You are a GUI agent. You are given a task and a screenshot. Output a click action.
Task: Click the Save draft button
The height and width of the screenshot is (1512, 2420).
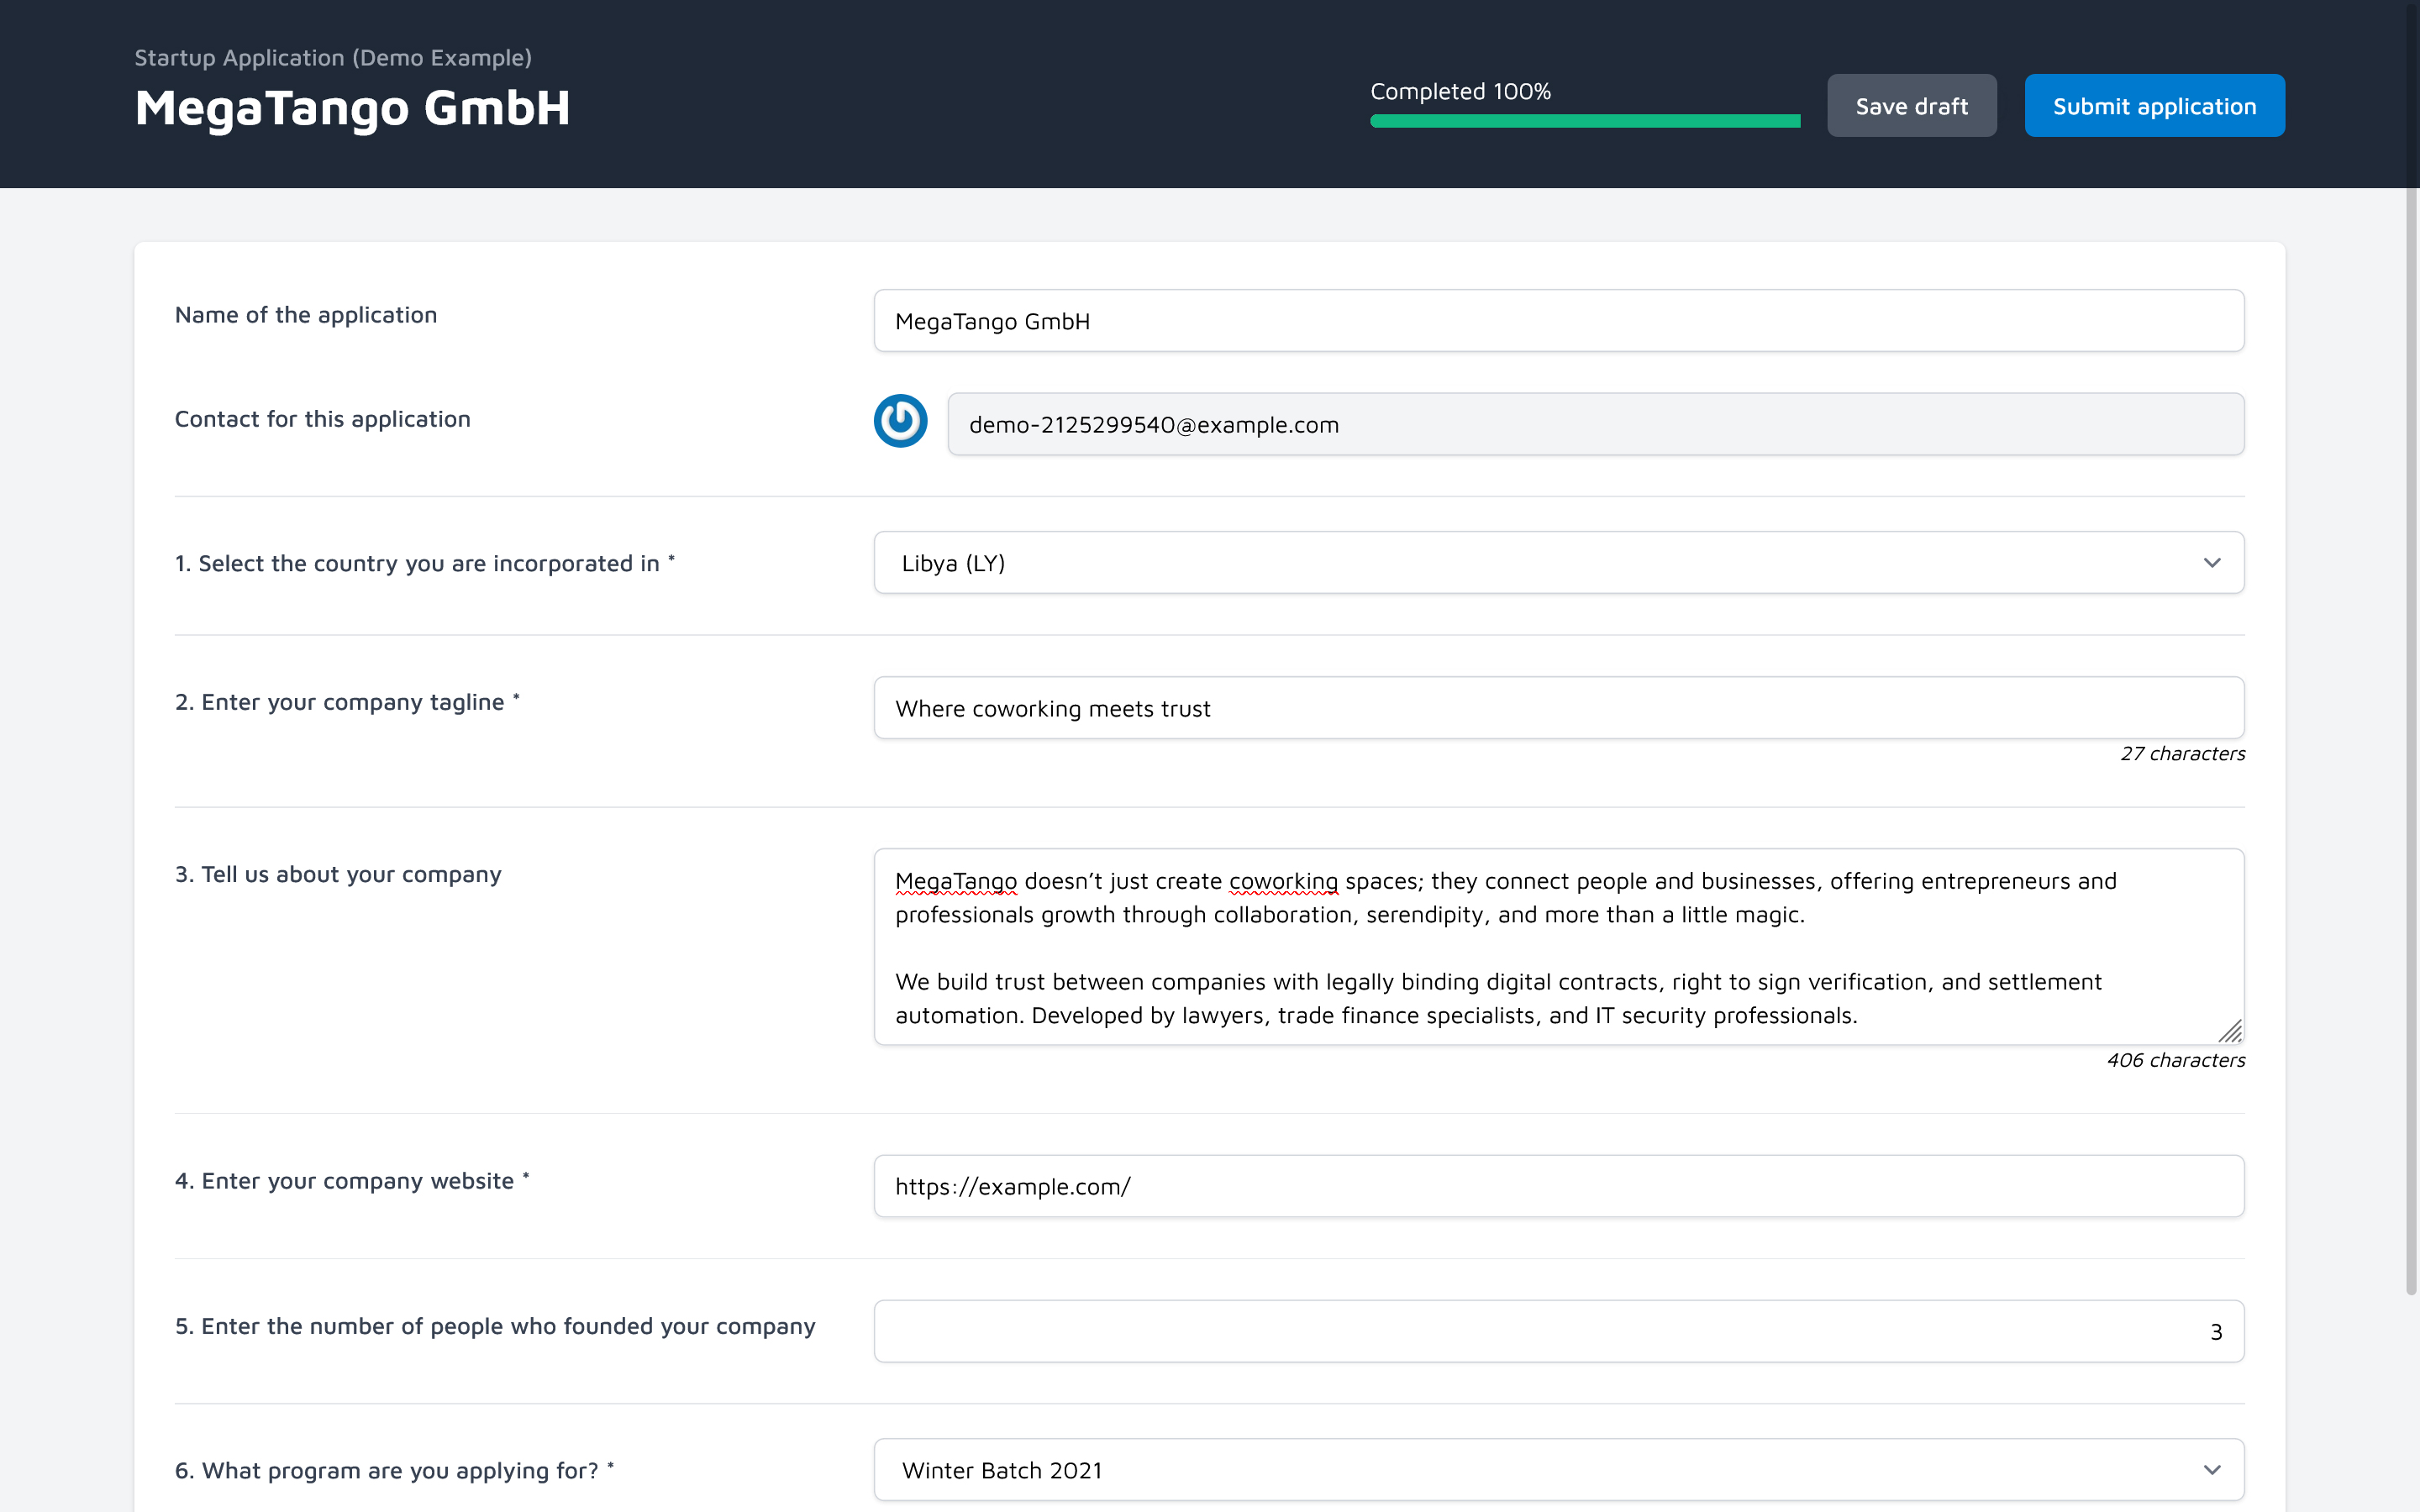[x=1910, y=104]
